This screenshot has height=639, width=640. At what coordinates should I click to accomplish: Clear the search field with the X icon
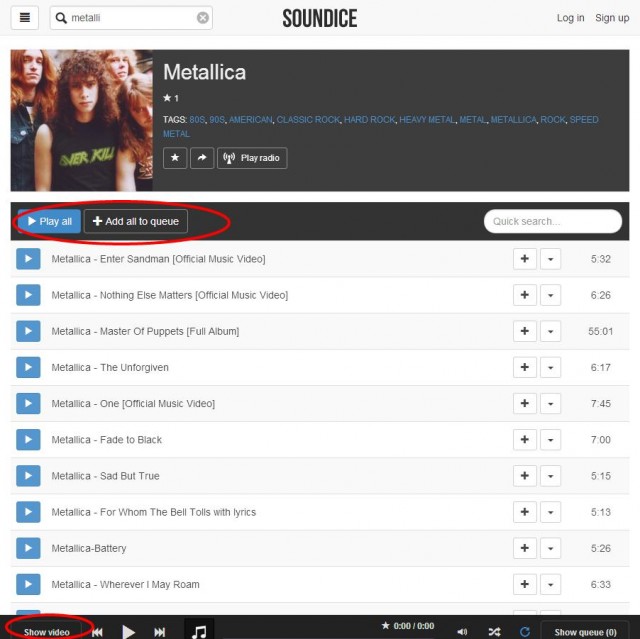pos(203,18)
